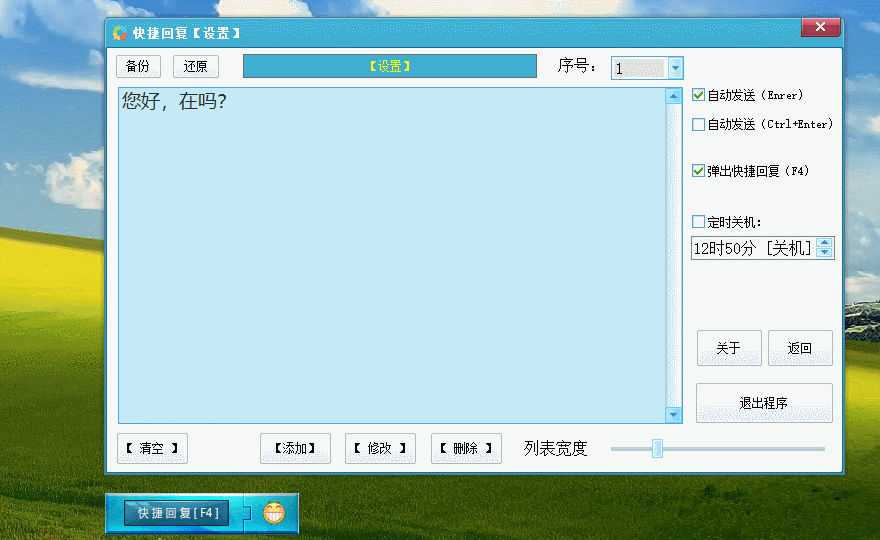Click the 列表宽度 slider handle
Image resolution: width=880 pixels, height=540 pixels.
pyautogui.click(x=657, y=449)
